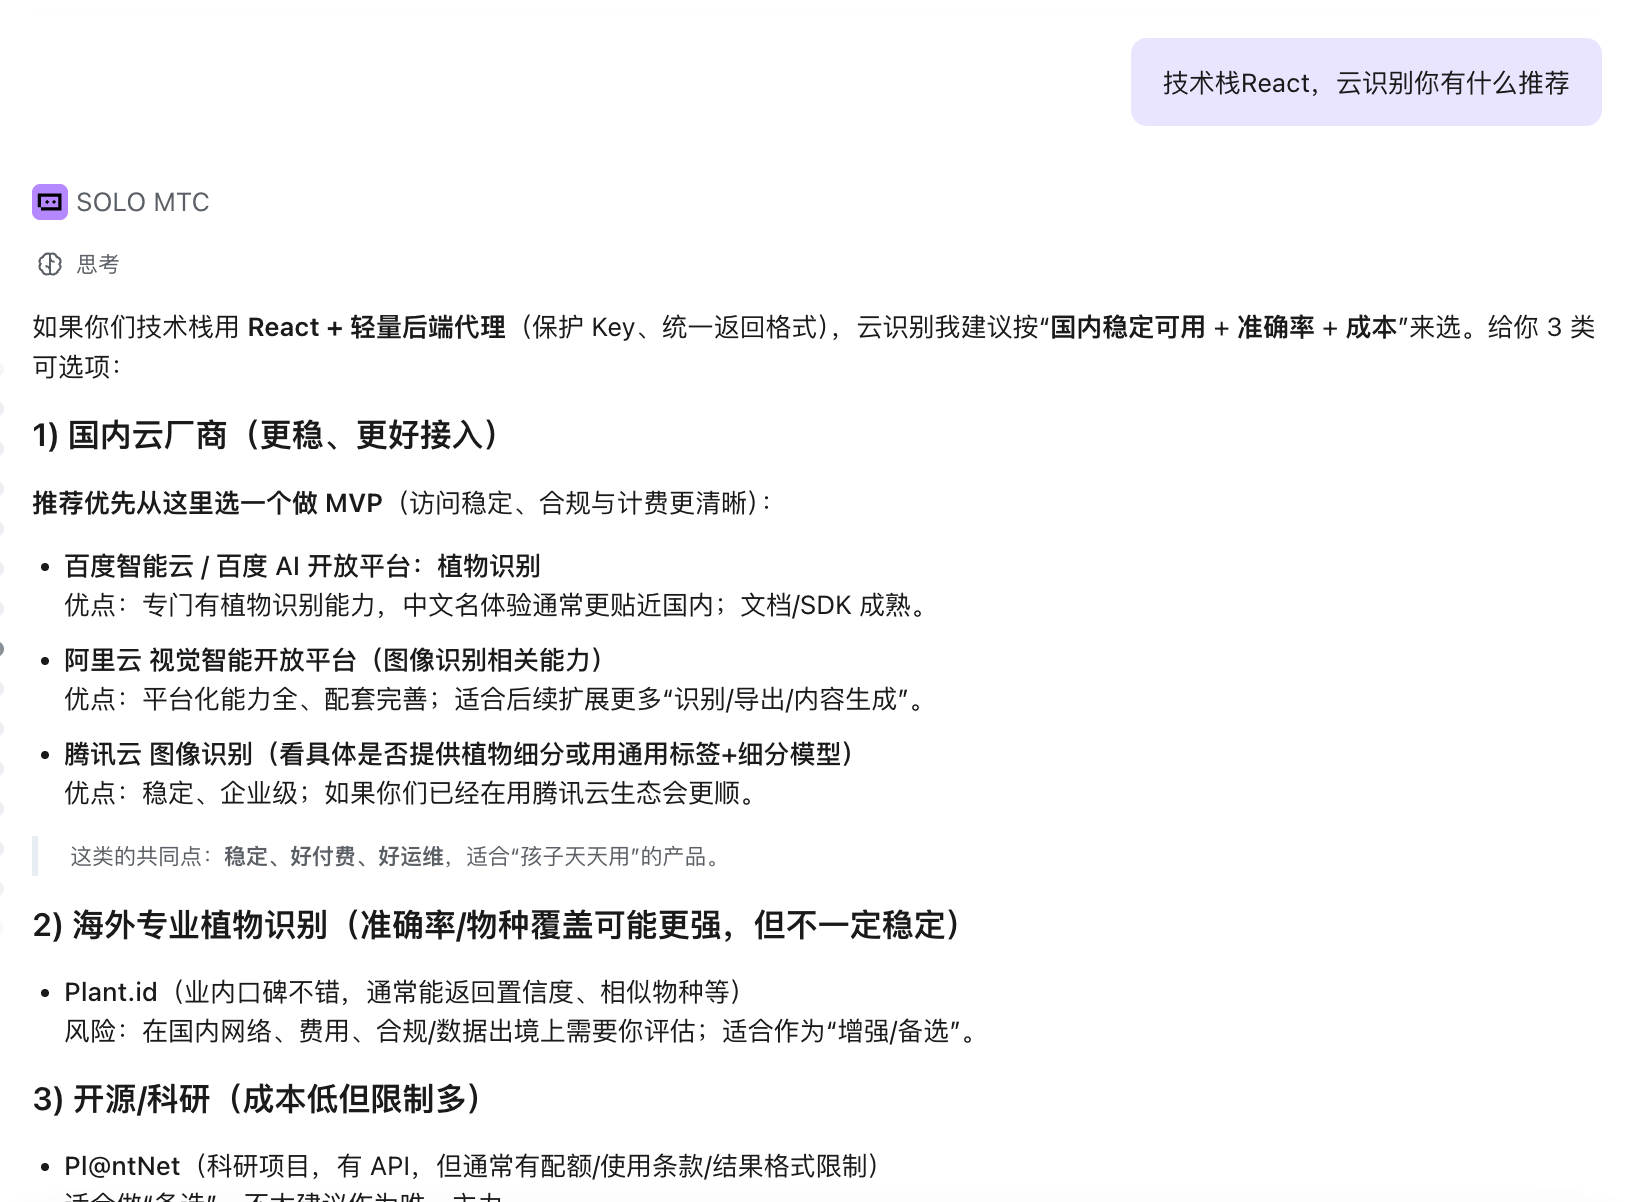Expand the 思考 thinking section label
Screen dimensions: 1630x1202
tap(98, 264)
